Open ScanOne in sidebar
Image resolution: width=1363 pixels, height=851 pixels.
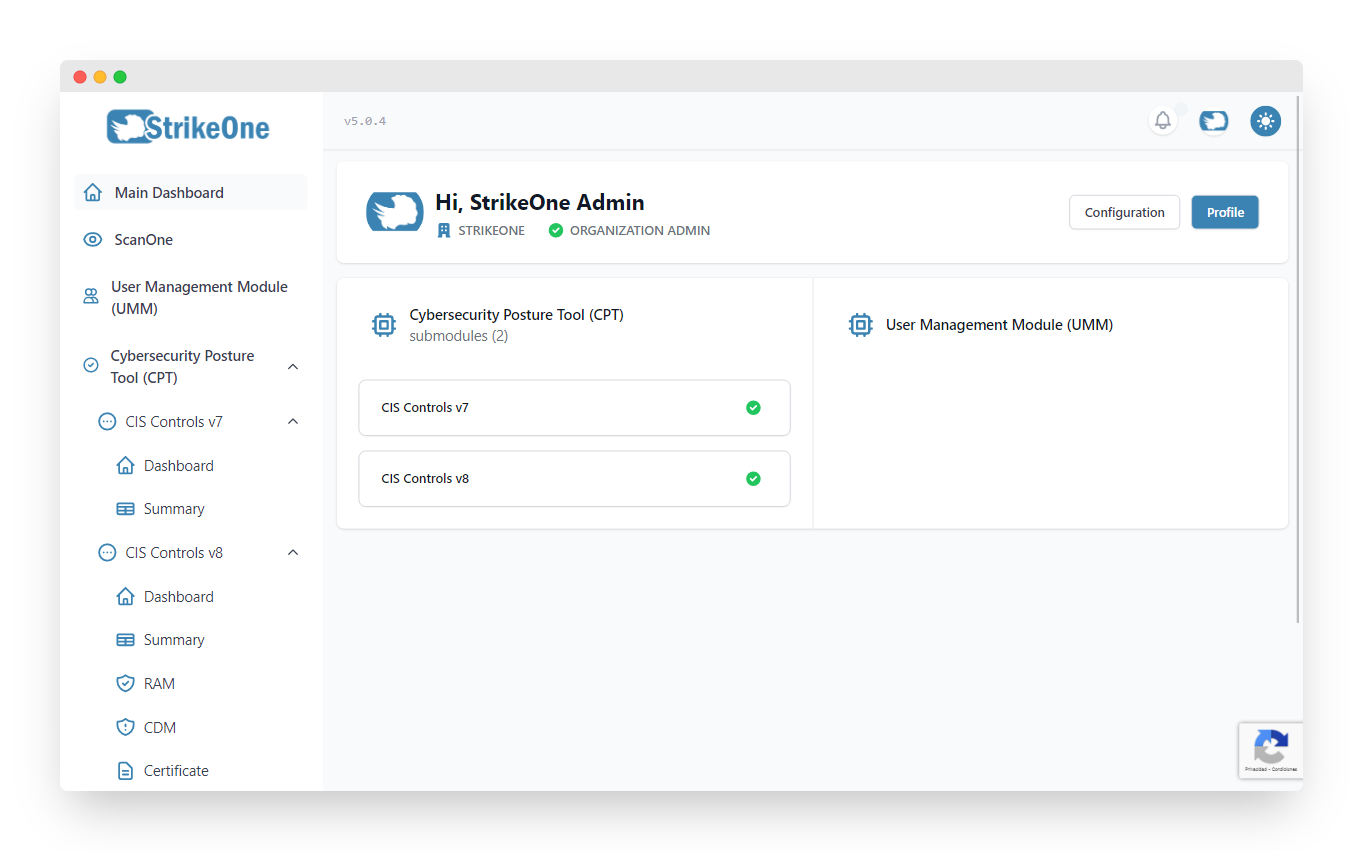coord(191,239)
